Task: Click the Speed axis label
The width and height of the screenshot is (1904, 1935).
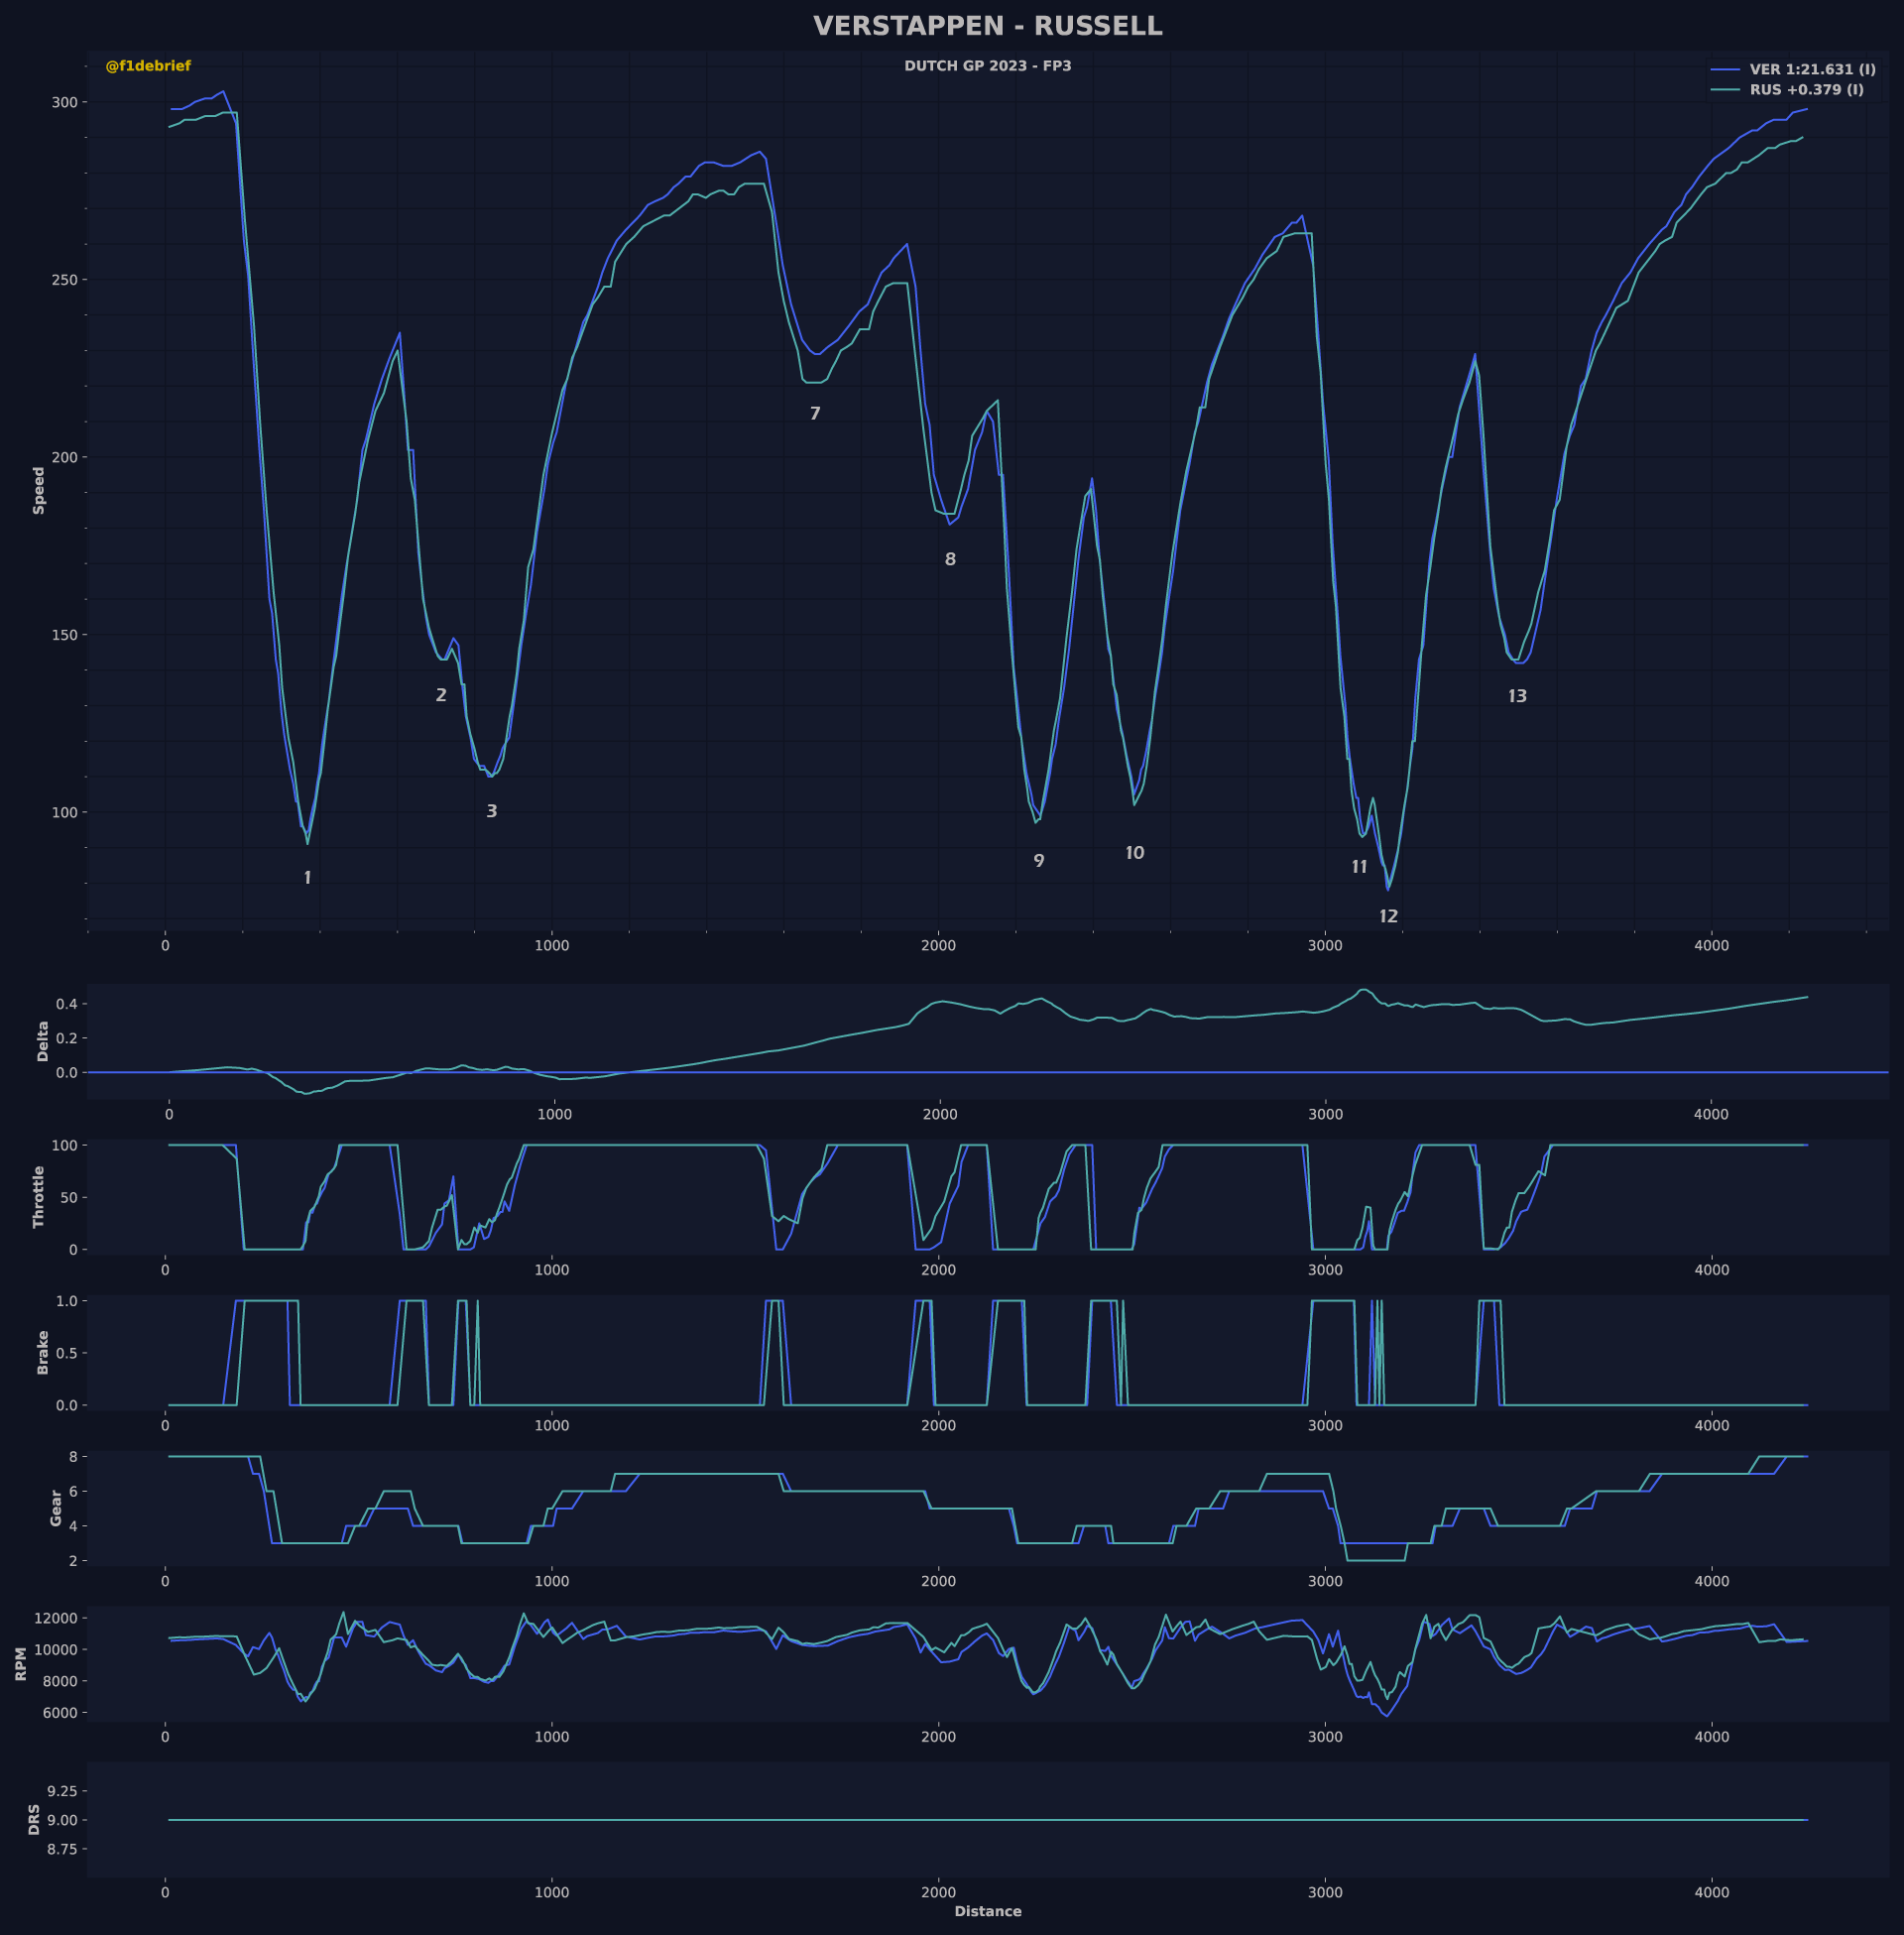Action: click(x=39, y=490)
